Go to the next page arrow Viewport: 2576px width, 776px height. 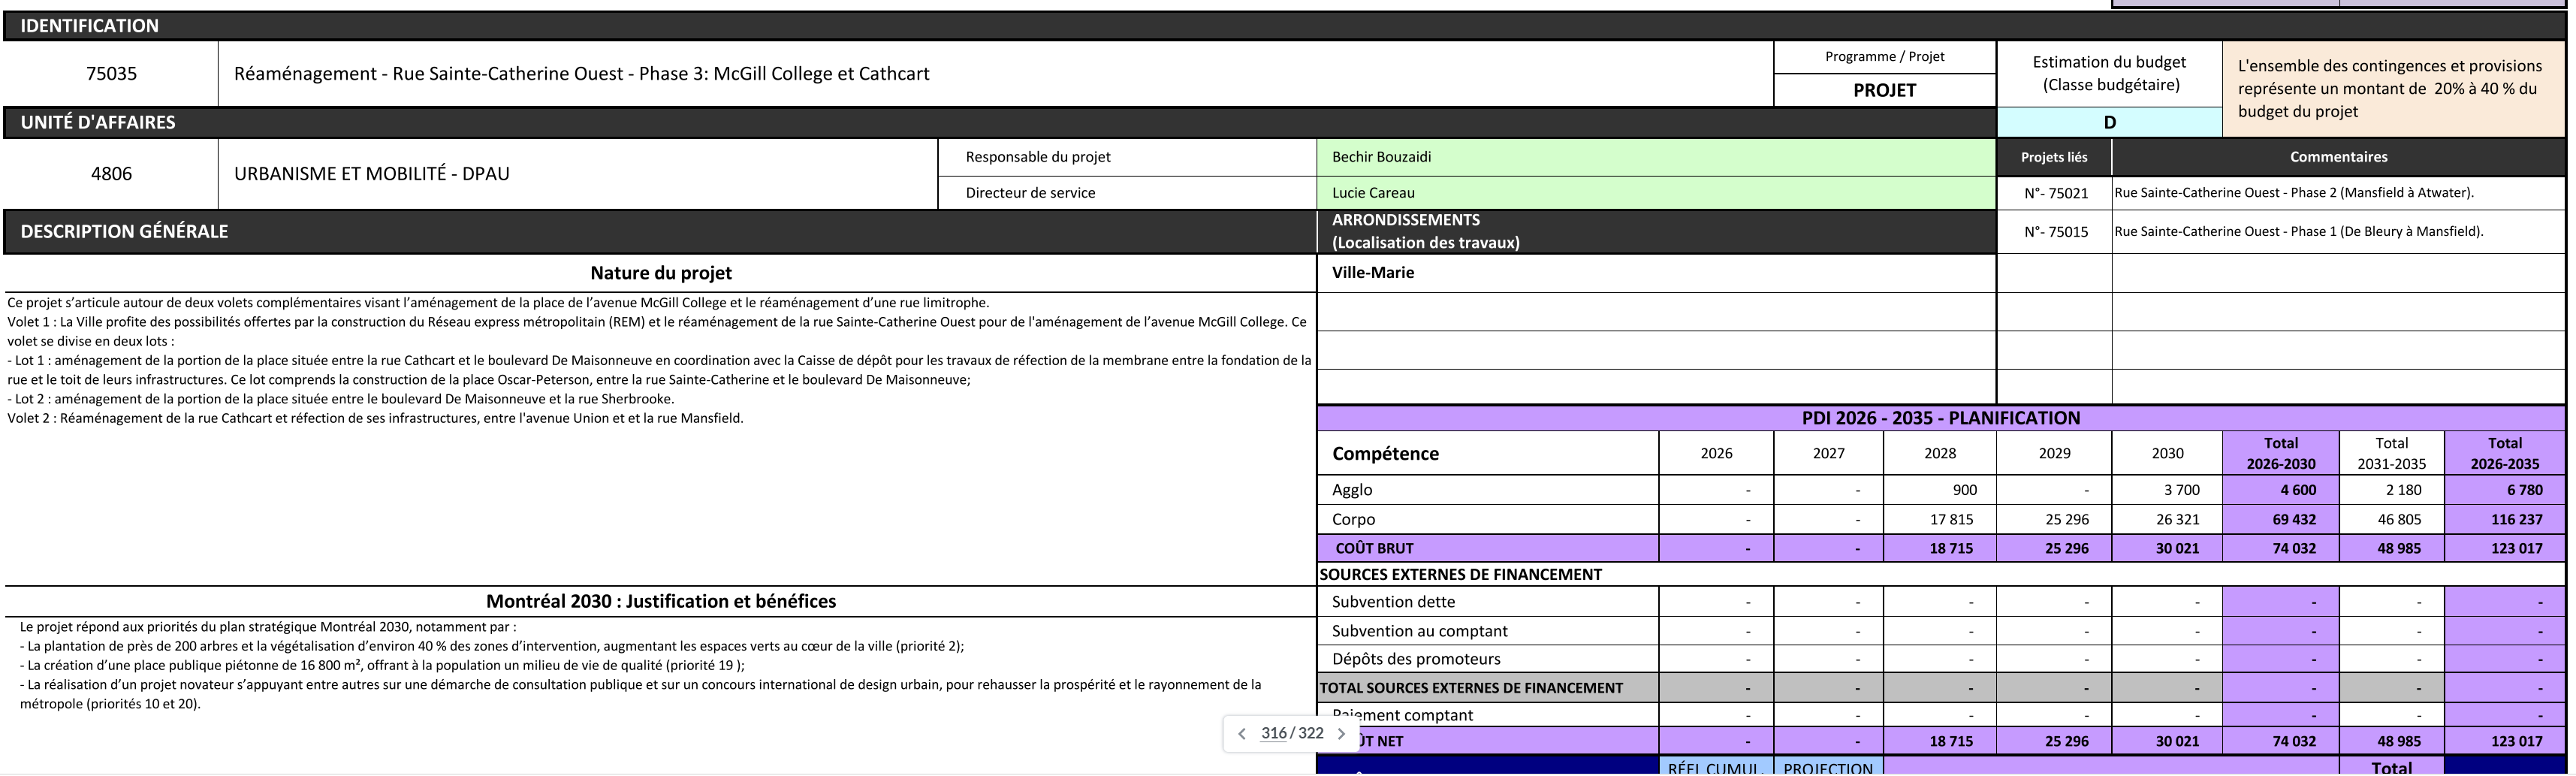pyautogui.click(x=1342, y=734)
